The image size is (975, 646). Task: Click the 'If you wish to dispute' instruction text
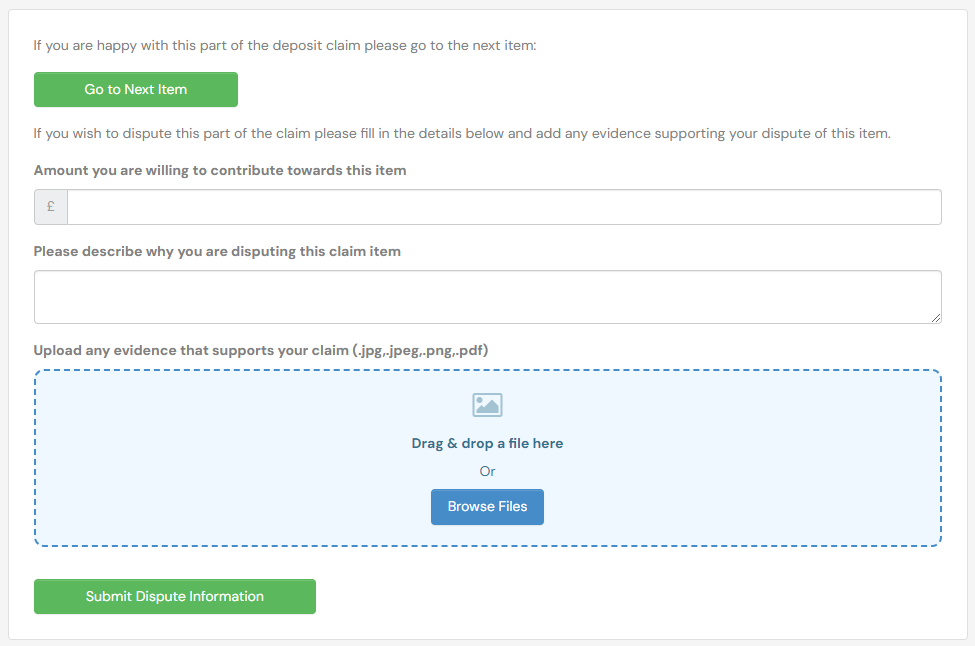pos(461,133)
